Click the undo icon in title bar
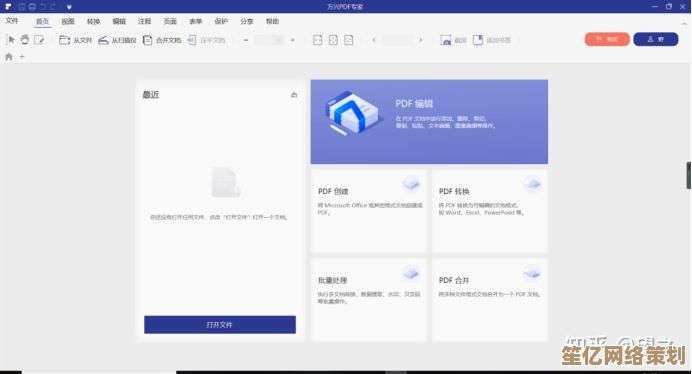 pos(43,7)
